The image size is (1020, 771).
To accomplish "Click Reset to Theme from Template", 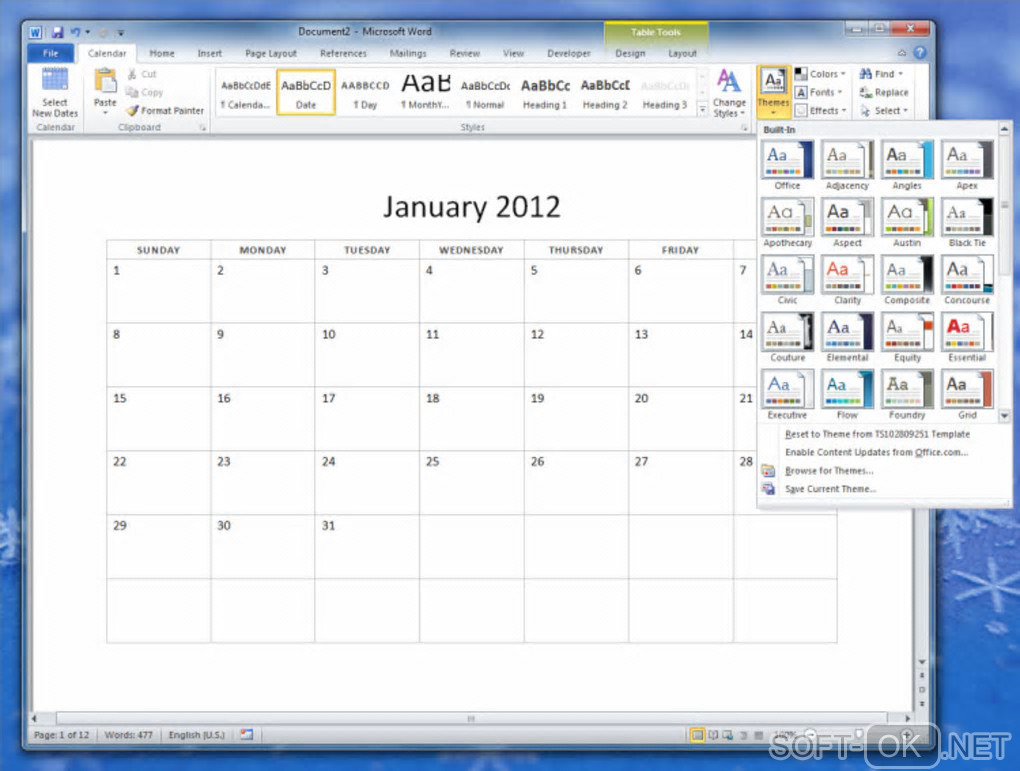I will (x=877, y=434).
